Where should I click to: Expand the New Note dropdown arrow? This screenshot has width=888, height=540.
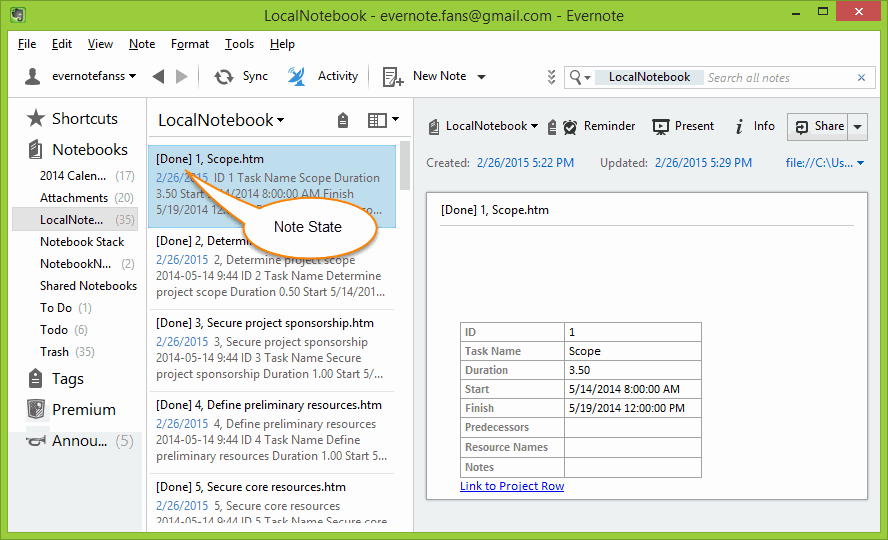(x=481, y=77)
